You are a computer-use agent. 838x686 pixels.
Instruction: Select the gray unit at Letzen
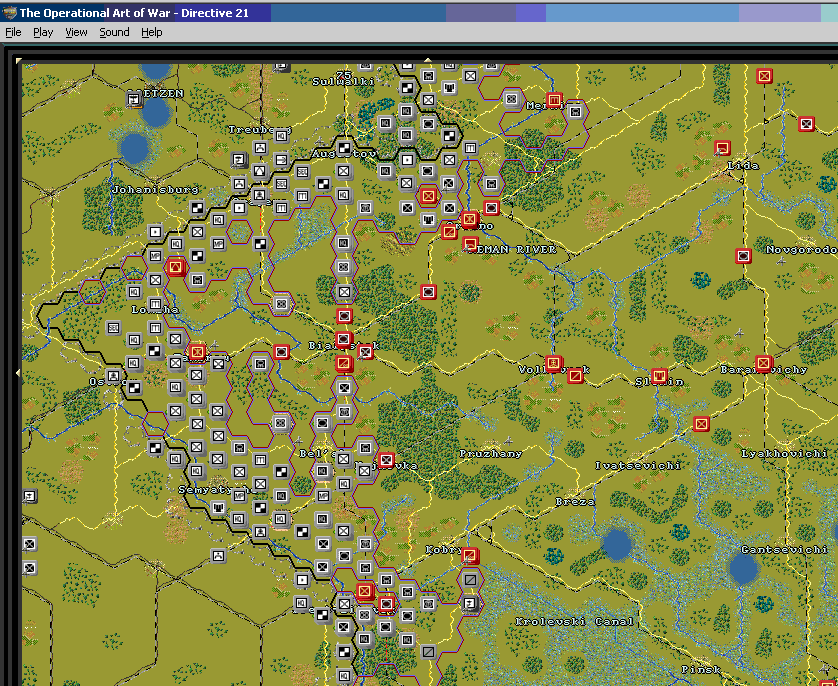coord(134,99)
